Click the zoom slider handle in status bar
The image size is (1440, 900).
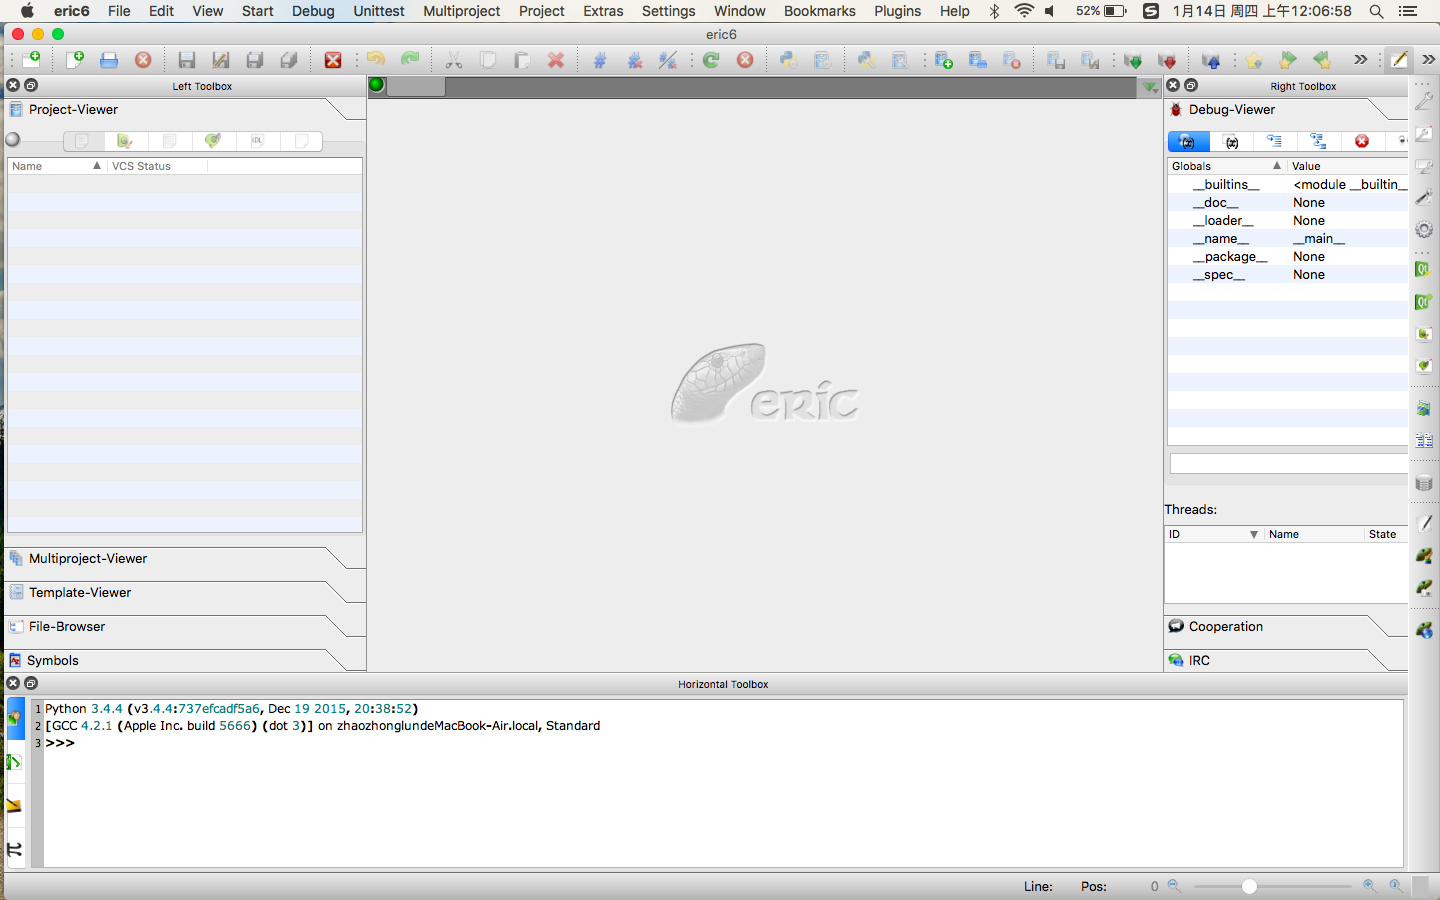pos(1249,886)
